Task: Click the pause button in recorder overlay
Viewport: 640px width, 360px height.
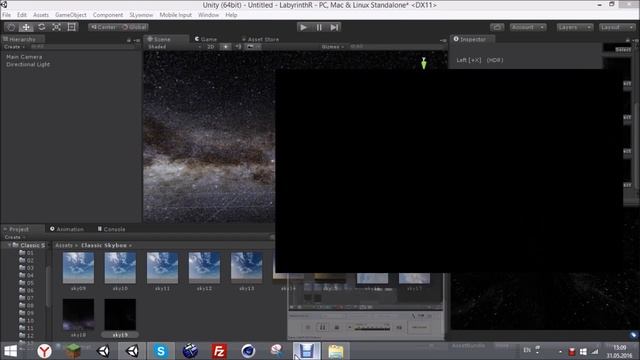Action: pyautogui.click(x=322, y=327)
